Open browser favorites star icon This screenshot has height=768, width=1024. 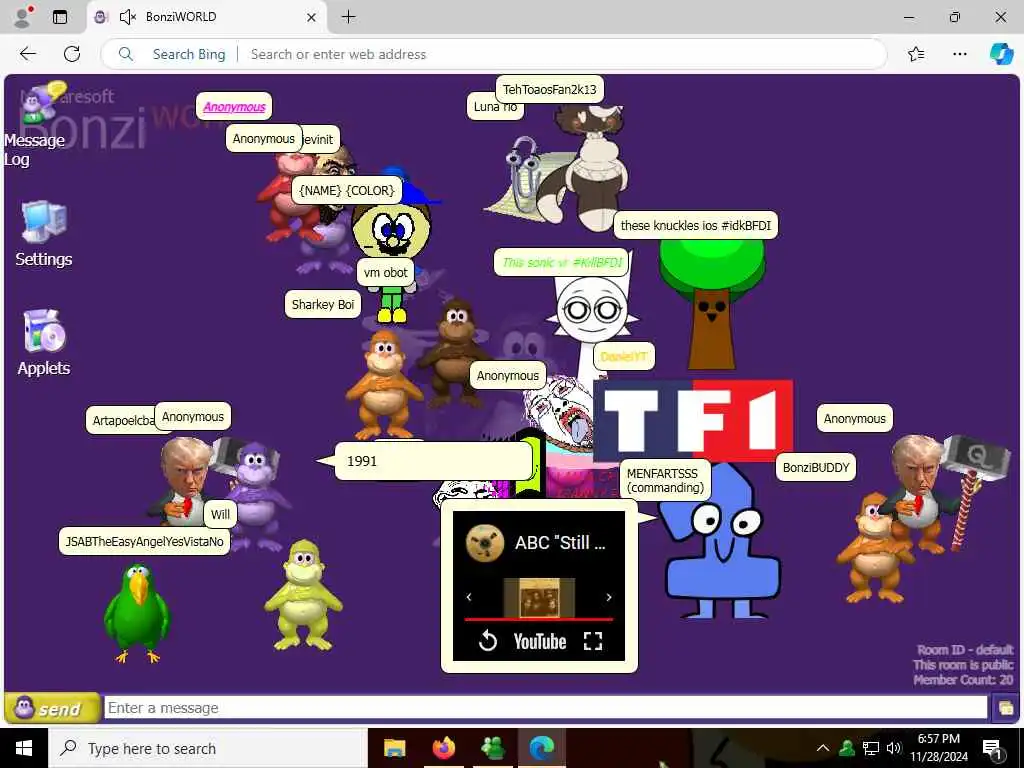coord(916,54)
